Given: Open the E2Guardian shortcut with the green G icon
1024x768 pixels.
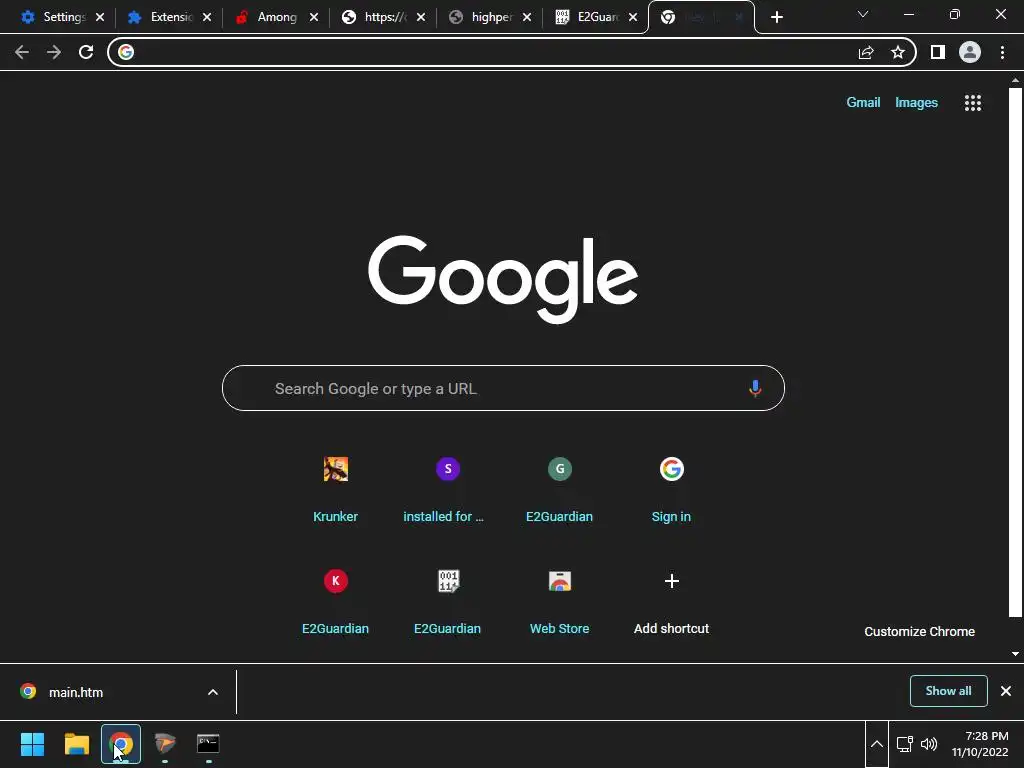Looking at the screenshot, I should click(x=560, y=490).
